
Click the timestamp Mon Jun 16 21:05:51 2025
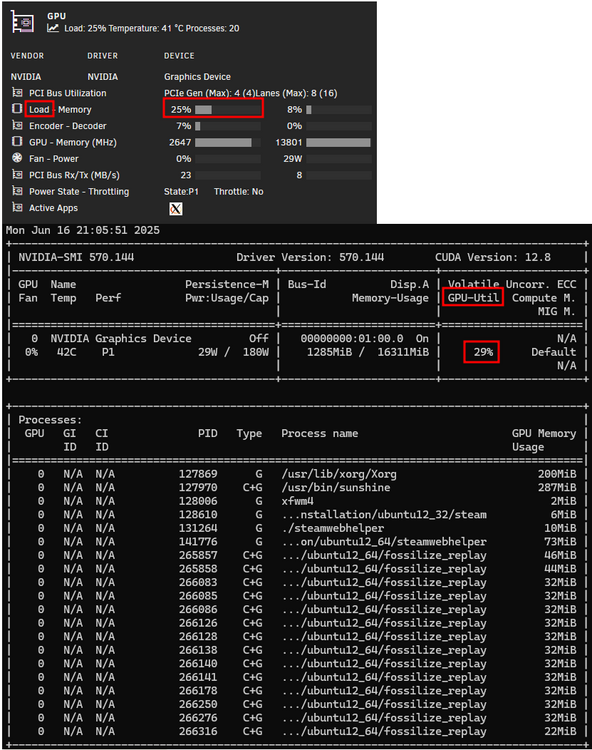[83, 230]
